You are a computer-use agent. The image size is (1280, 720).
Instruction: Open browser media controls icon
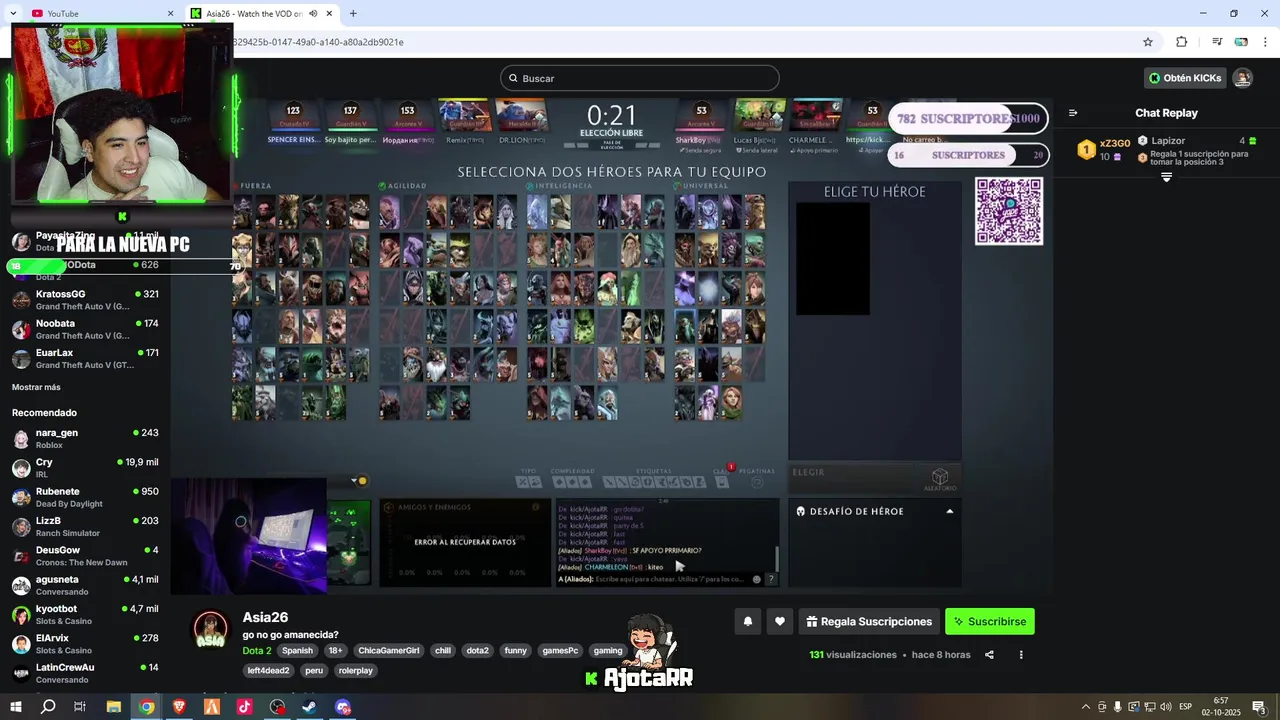(x=1217, y=42)
